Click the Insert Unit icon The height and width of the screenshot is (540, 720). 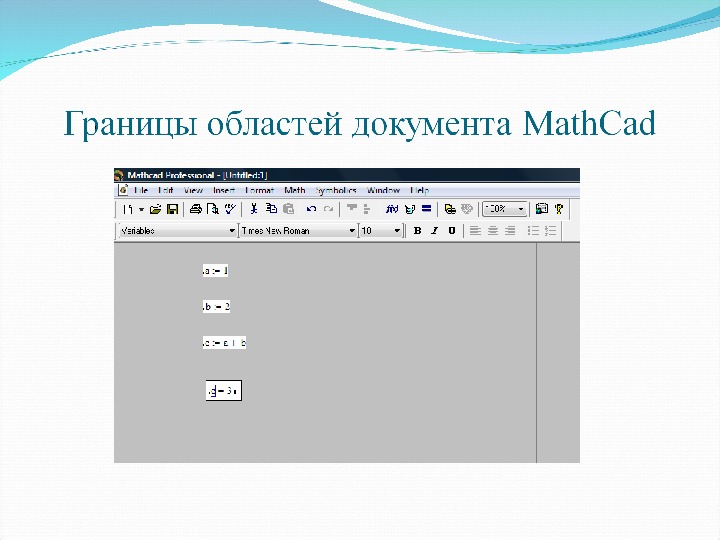tap(410, 209)
